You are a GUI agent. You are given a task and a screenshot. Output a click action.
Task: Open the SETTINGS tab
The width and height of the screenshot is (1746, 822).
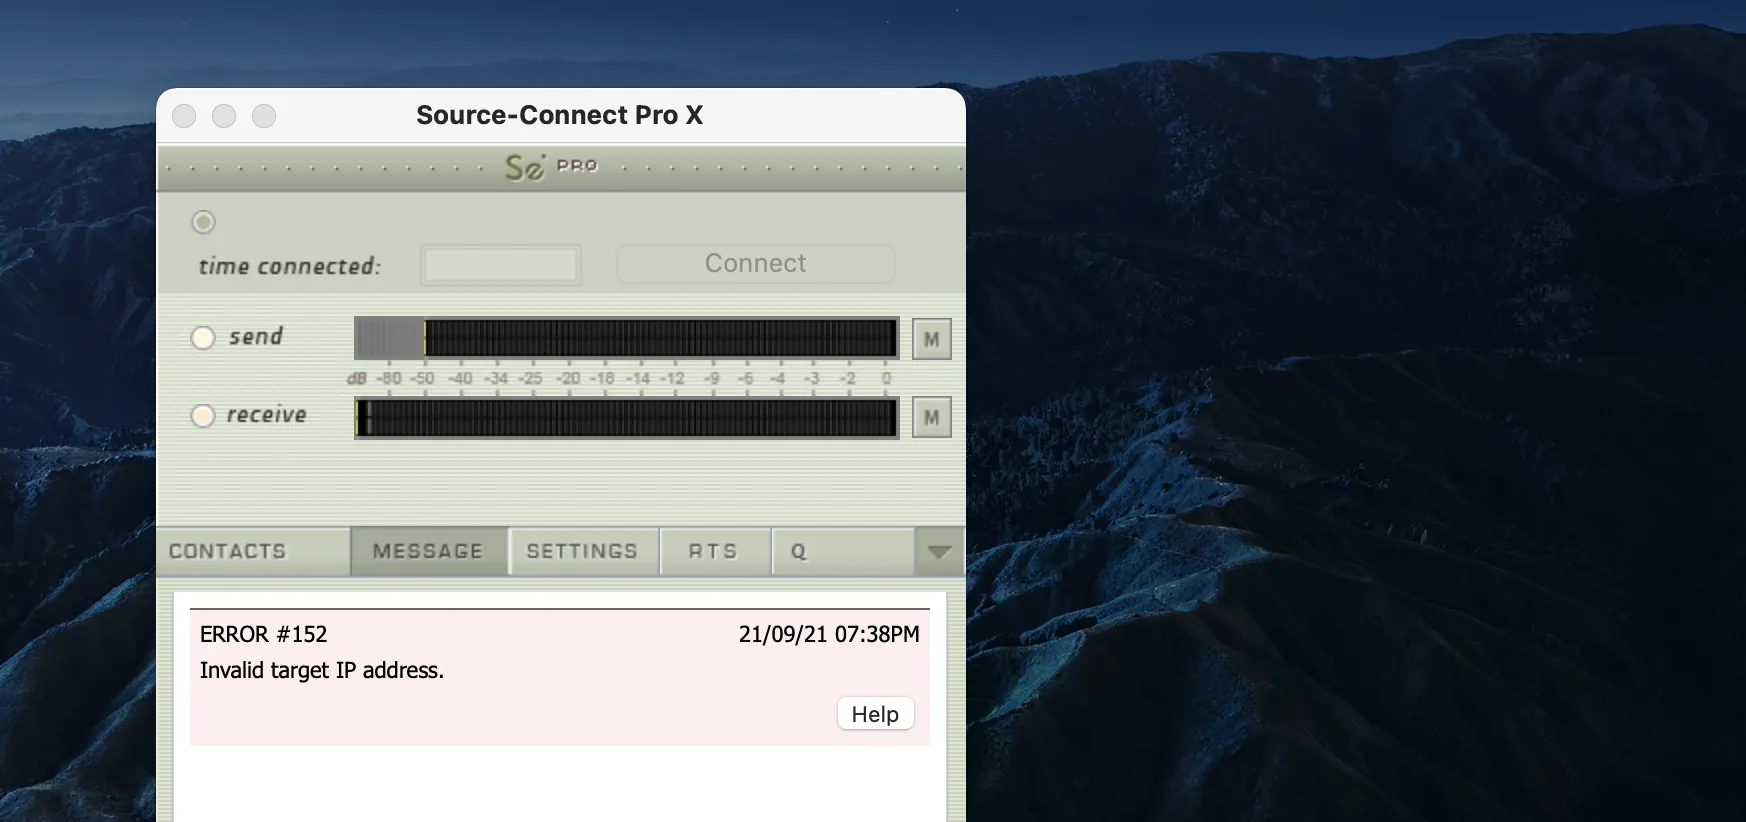coord(583,551)
